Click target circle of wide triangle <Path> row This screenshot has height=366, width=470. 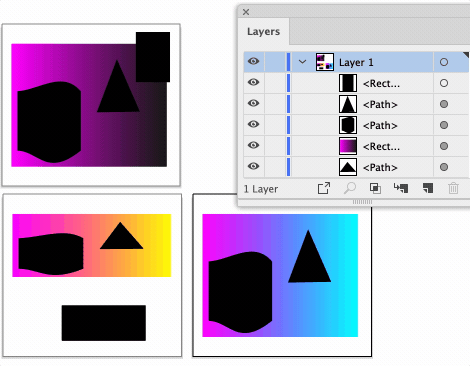pyautogui.click(x=444, y=167)
